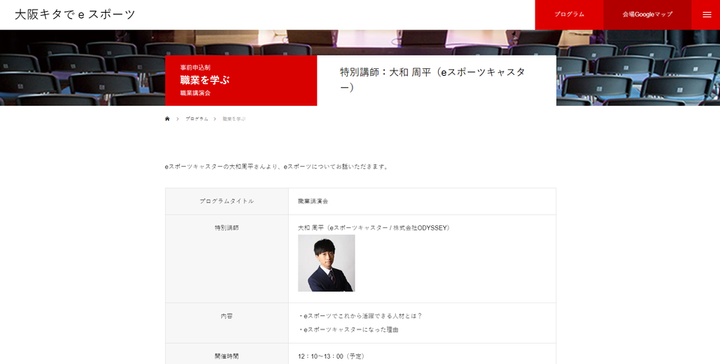Screen dimensions: 720x364
Task: Click the home icon in breadcrumb
Action: (x=167, y=119)
